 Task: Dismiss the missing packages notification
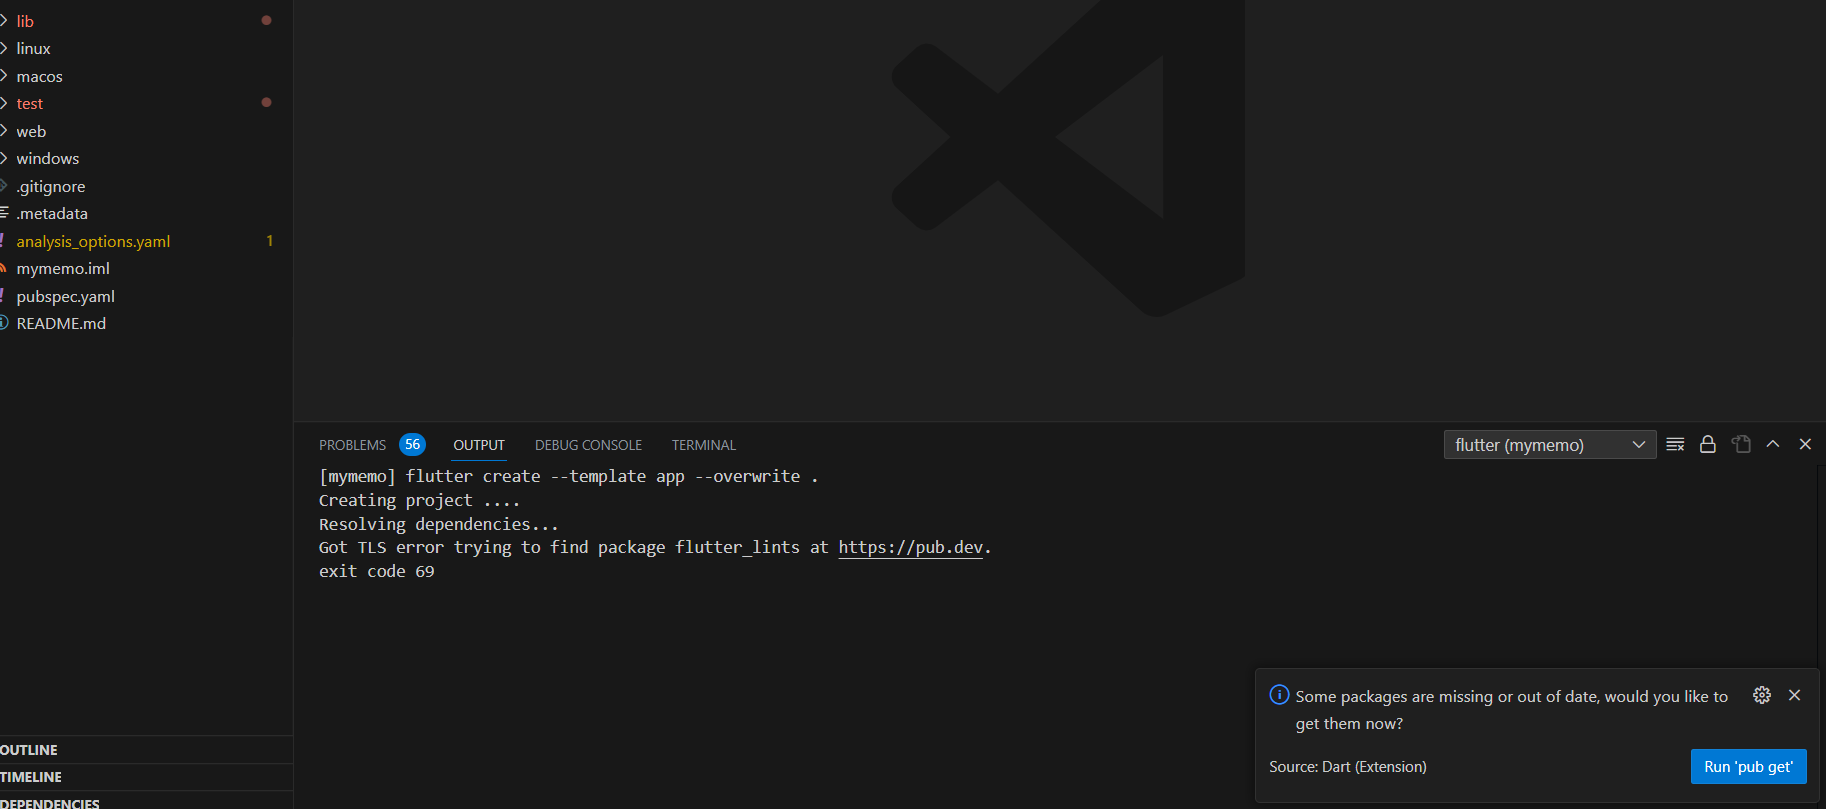click(1795, 695)
